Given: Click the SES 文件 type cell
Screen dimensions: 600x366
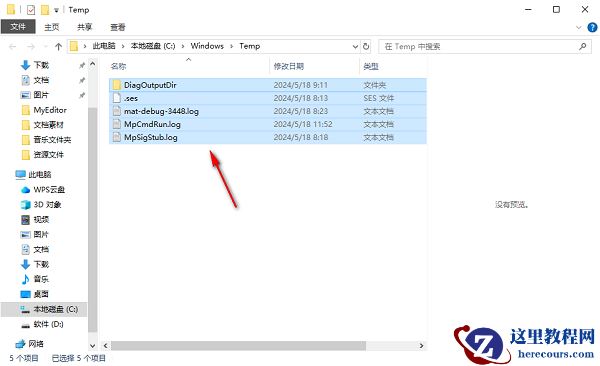Looking at the screenshot, I should 378,98.
